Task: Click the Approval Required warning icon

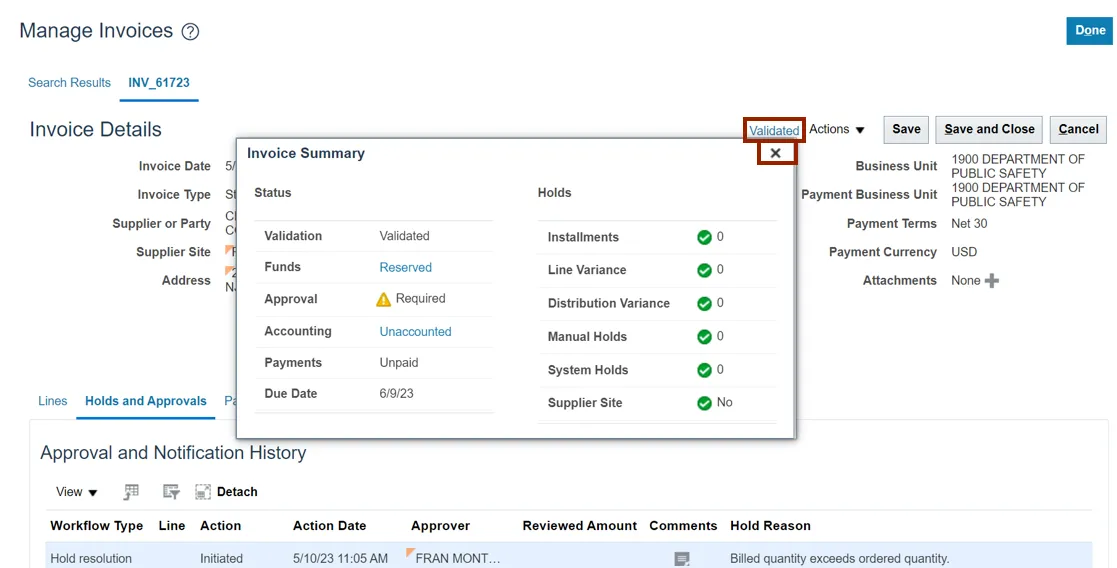Action: coord(383,299)
